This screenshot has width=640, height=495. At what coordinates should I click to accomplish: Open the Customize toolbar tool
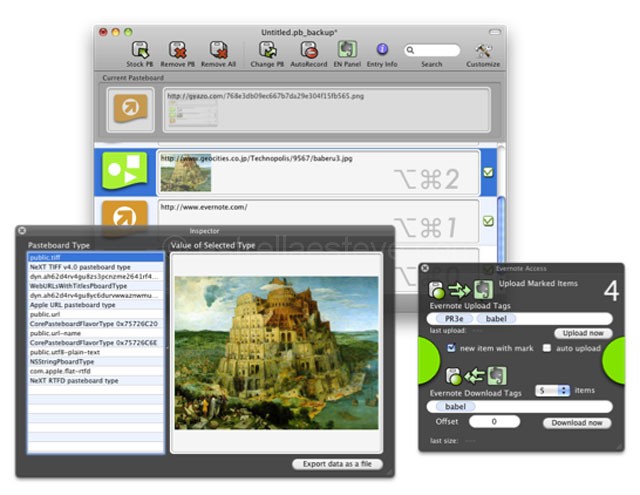tap(483, 51)
